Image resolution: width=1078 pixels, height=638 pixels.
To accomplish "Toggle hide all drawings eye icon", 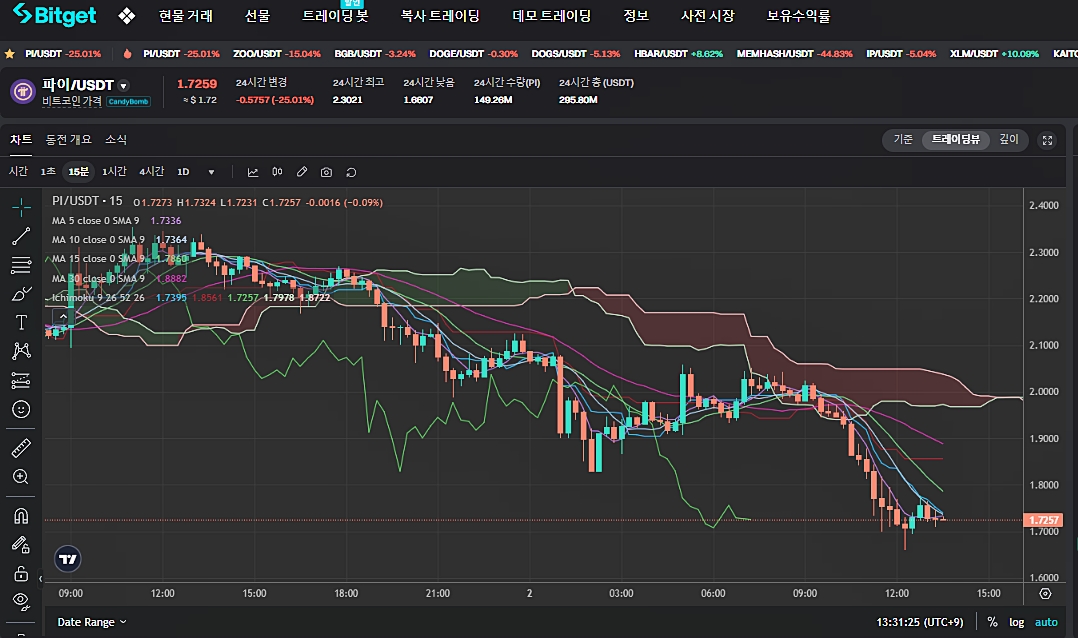I will [x=21, y=602].
